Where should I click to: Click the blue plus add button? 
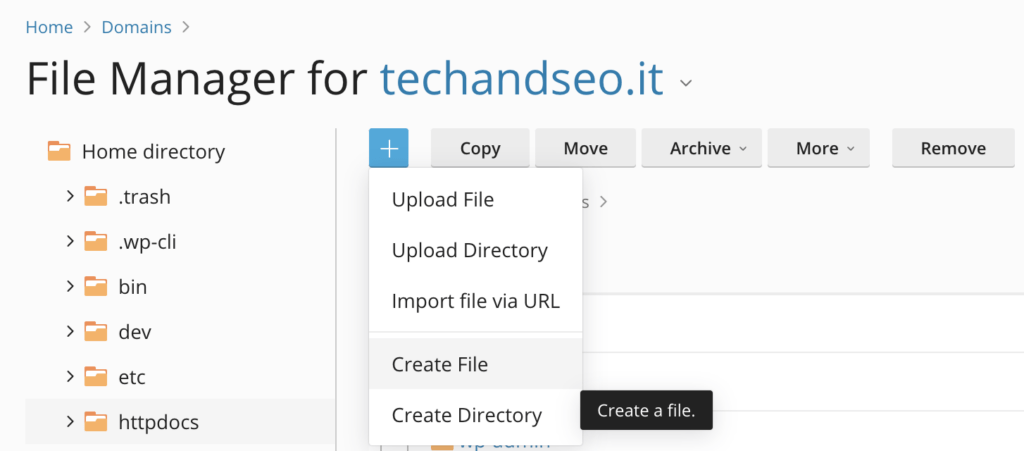click(389, 148)
